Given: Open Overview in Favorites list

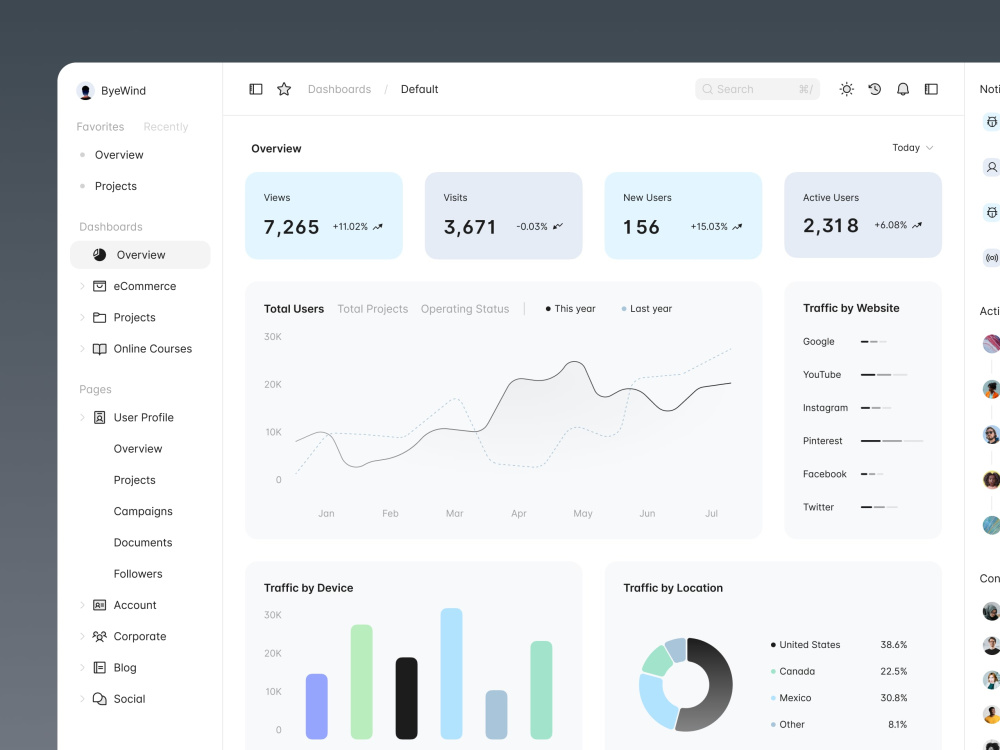Looking at the screenshot, I should tap(119, 155).
